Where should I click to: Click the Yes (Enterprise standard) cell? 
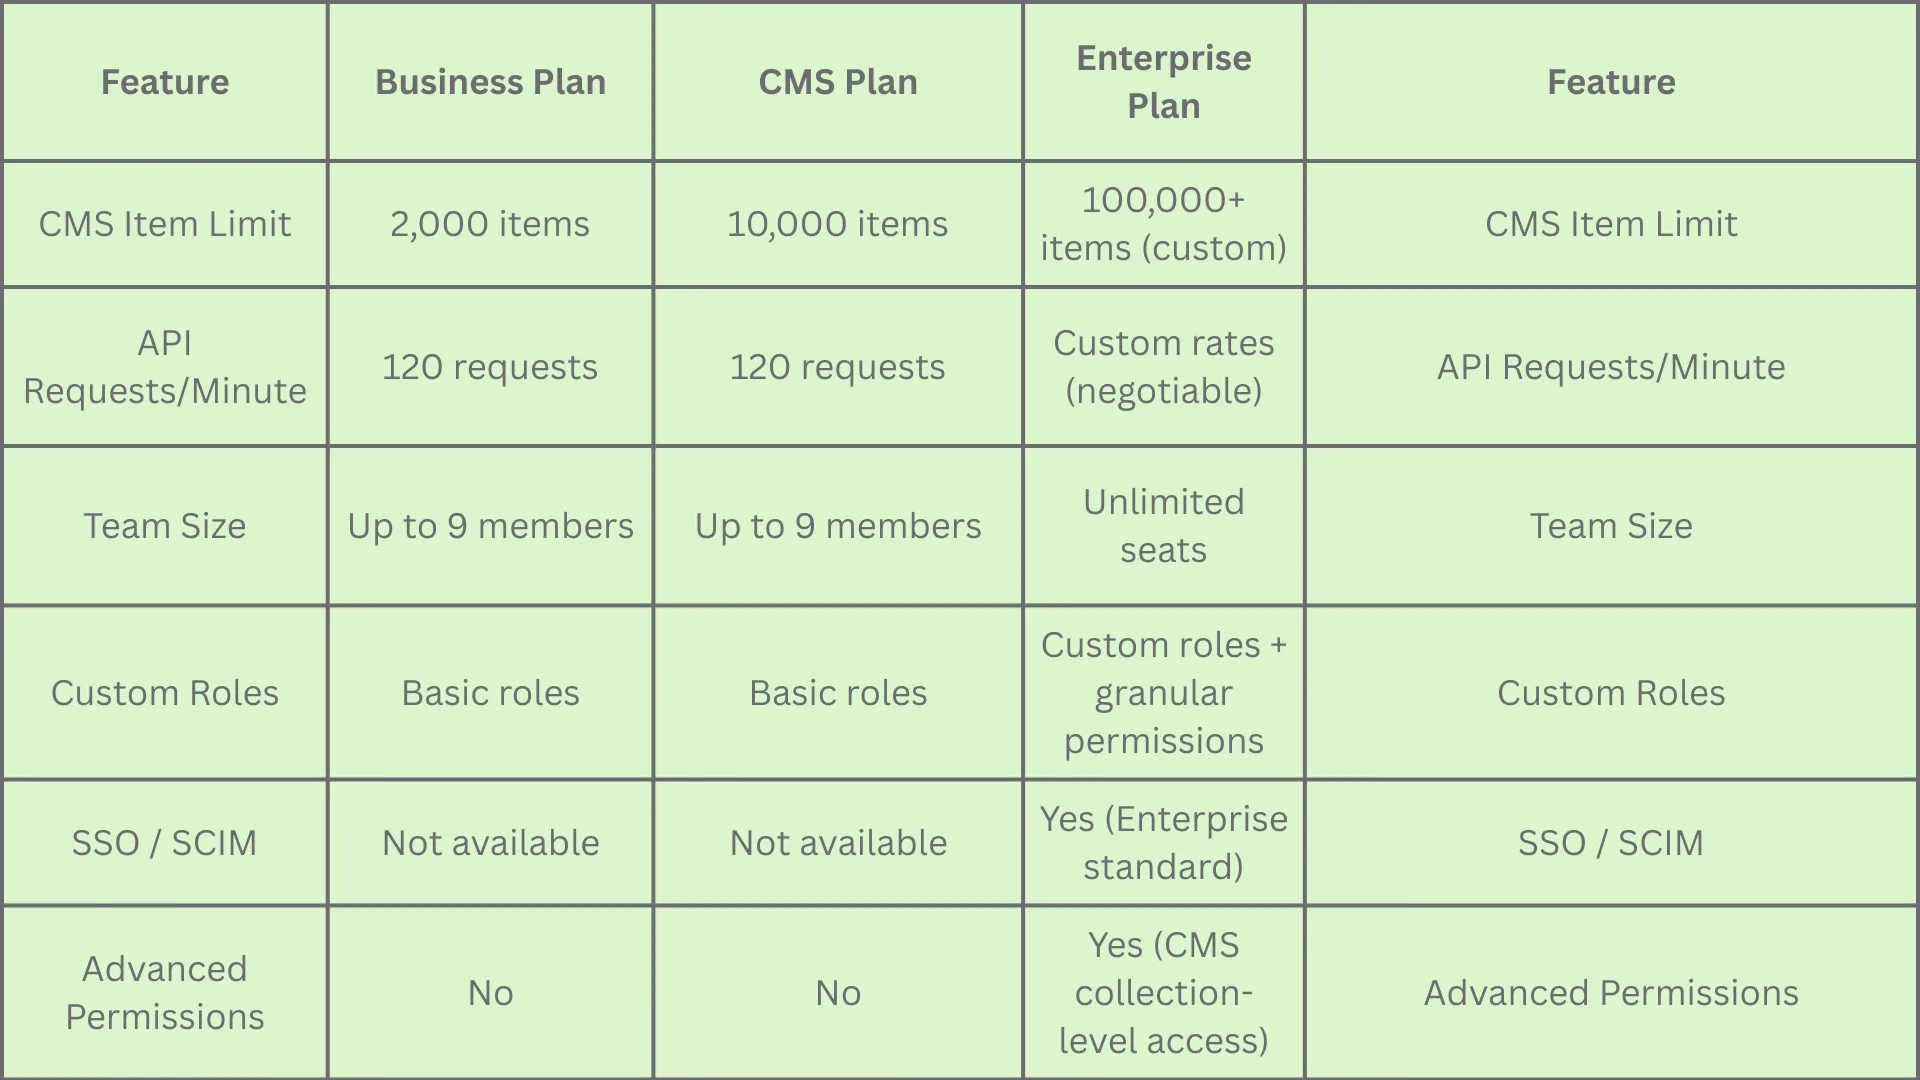click(1164, 843)
